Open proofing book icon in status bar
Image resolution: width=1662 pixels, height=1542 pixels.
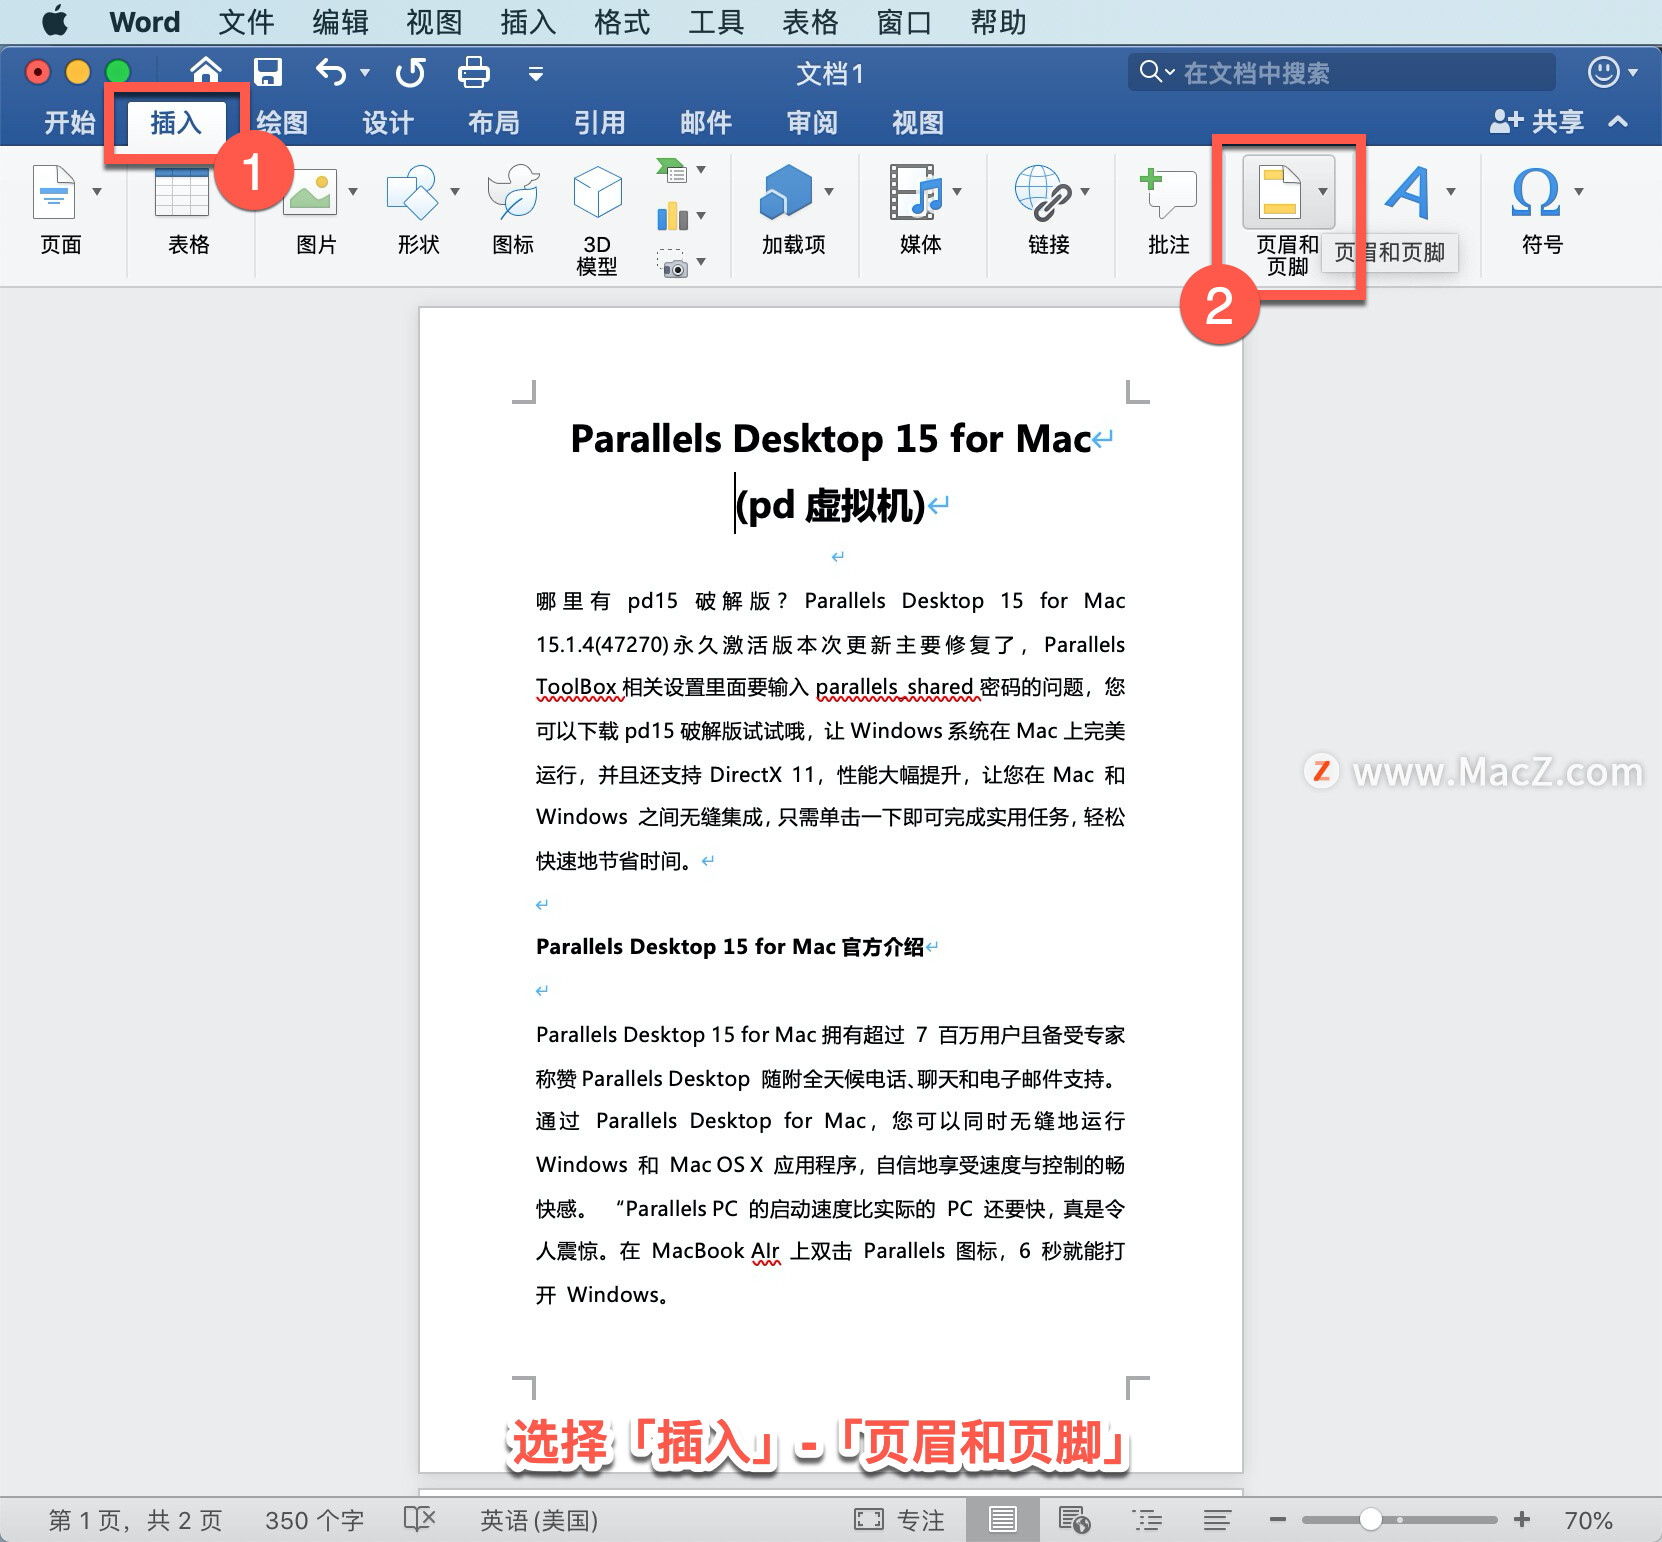pos(420,1519)
